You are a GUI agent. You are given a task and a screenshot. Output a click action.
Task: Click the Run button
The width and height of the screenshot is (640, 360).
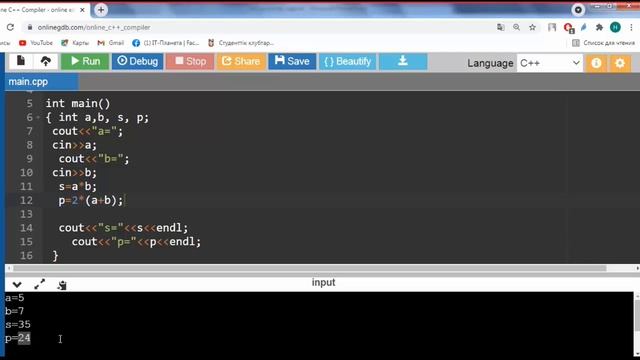coord(85,62)
